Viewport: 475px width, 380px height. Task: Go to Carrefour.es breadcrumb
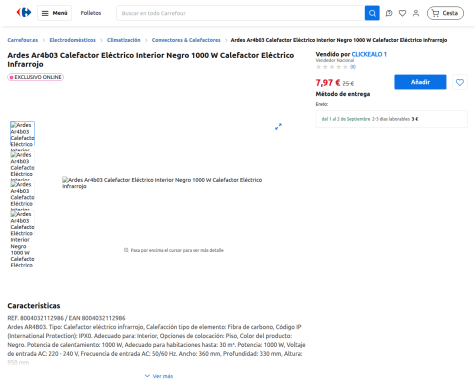[x=23, y=40]
